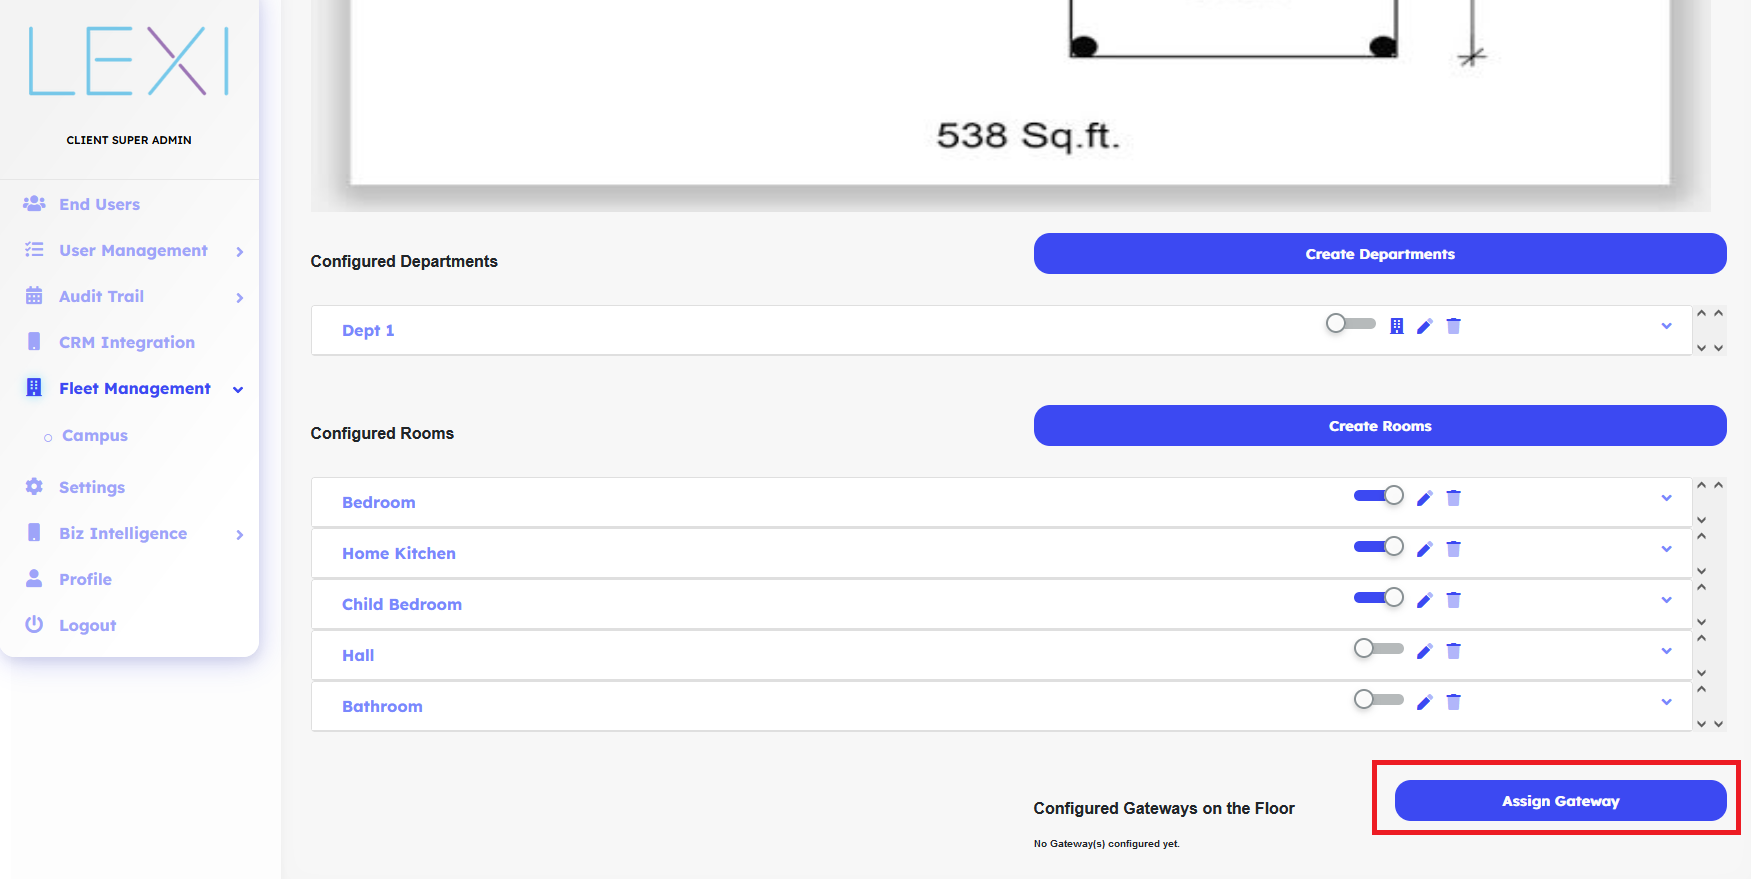Click the Create Departments button
Screen dimensions: 1751x879
point(1379,254)
